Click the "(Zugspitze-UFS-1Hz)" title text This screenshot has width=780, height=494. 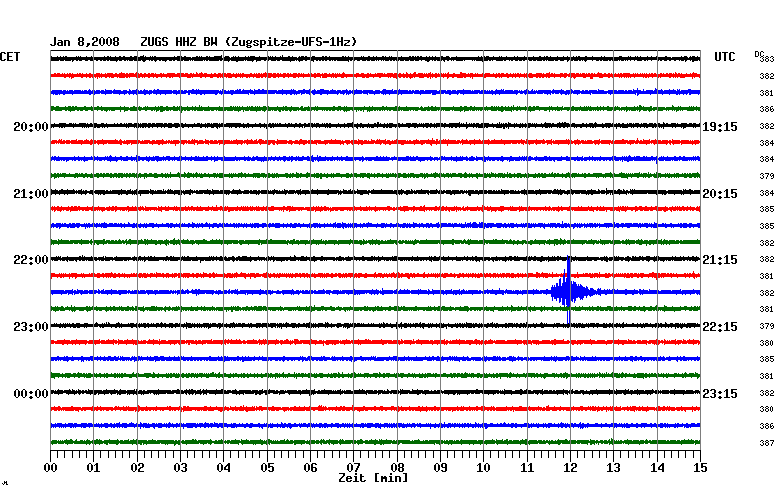pos(291,42)
